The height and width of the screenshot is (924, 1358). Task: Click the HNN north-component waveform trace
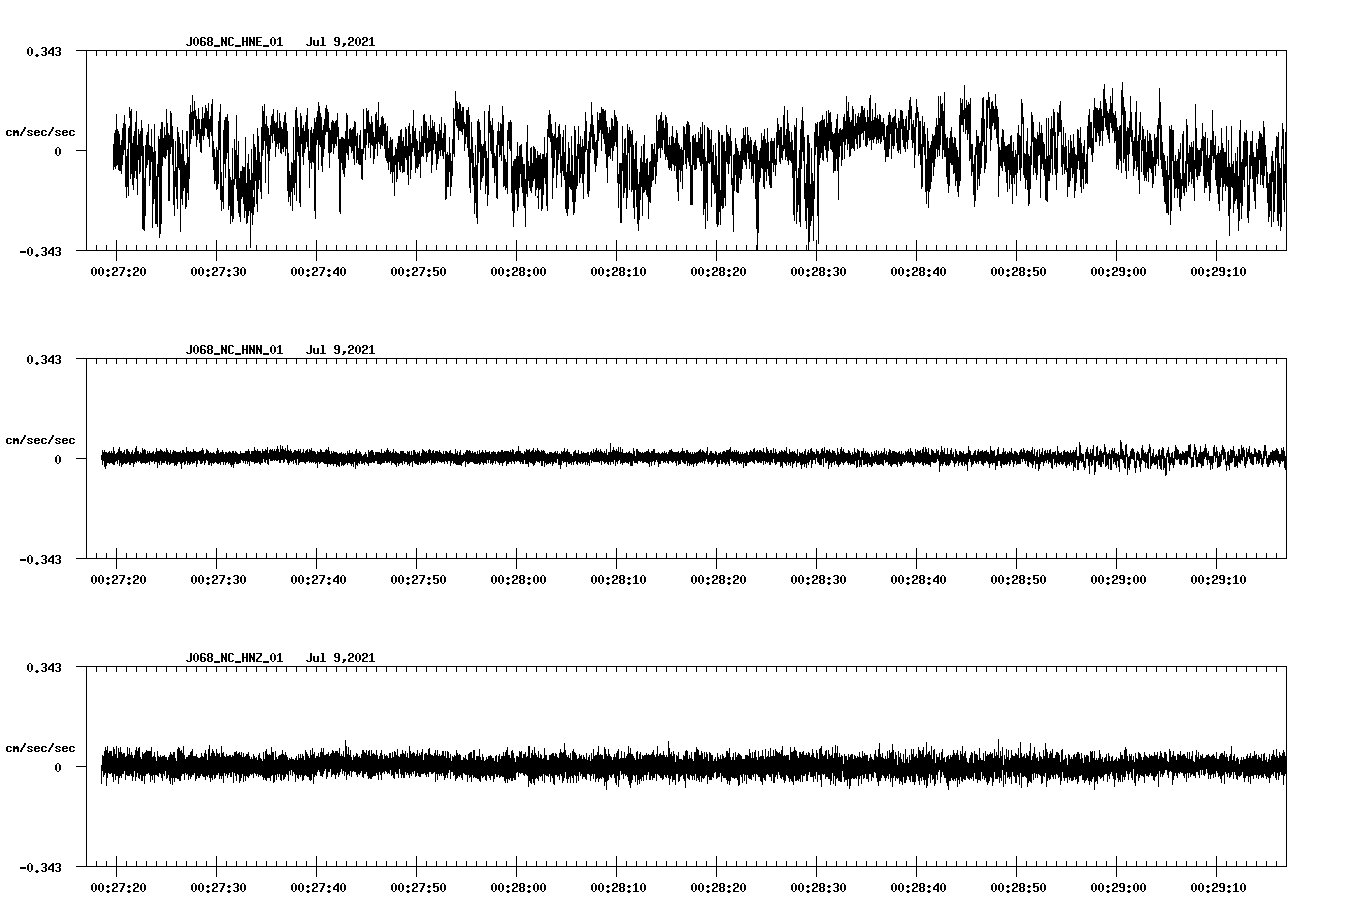pos(693,457)
